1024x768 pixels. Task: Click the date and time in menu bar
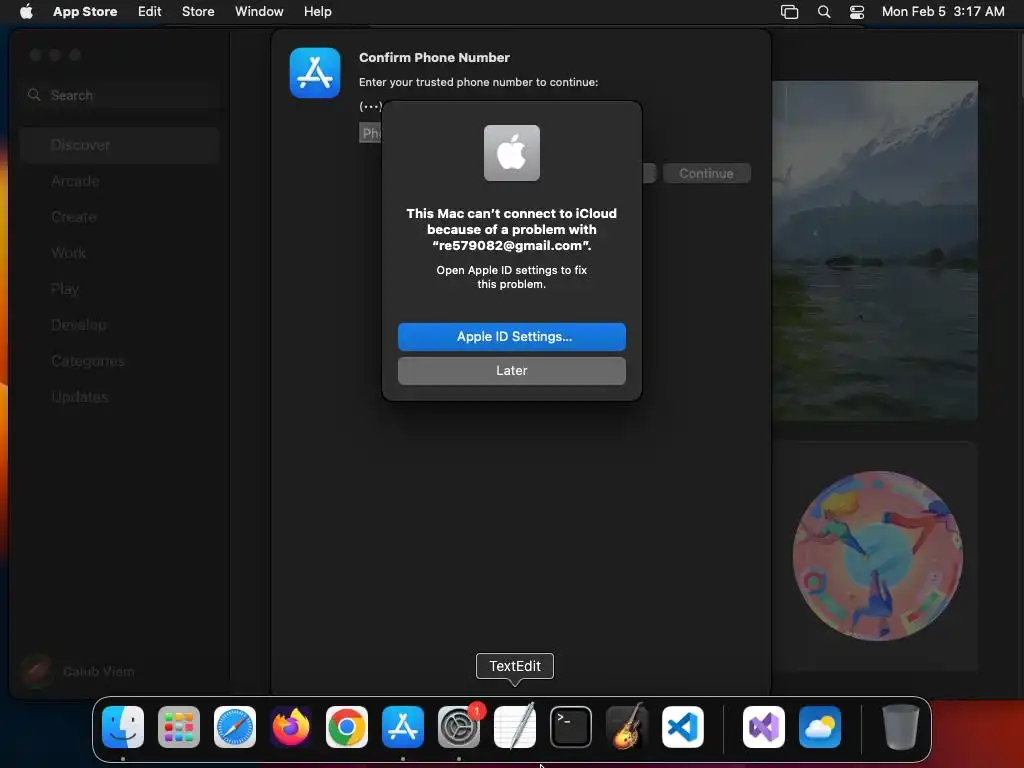click(943, 11)
